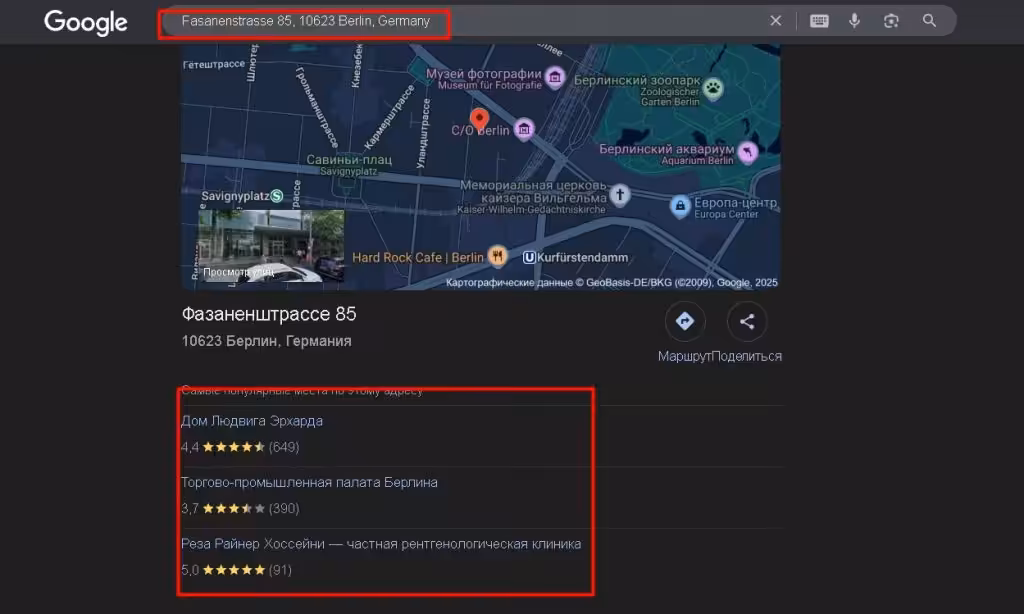Click the Kurfürstendamm U-Bahn station icon

[x=529, y=257]
